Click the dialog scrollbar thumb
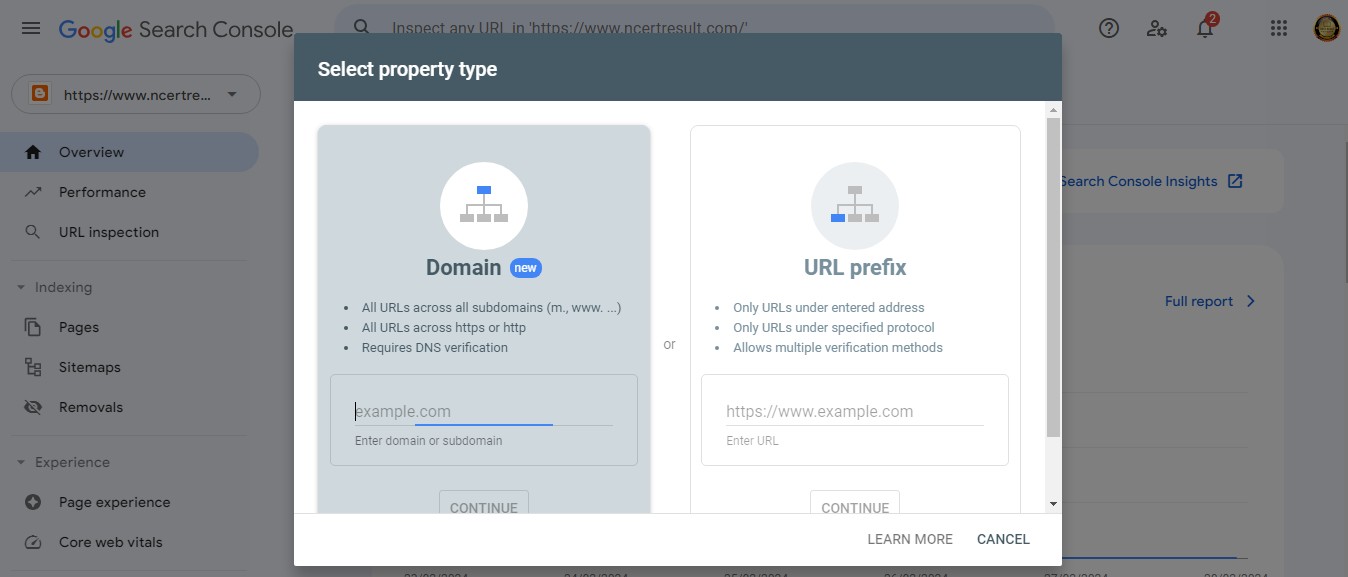 click(x=1053, y=277)
